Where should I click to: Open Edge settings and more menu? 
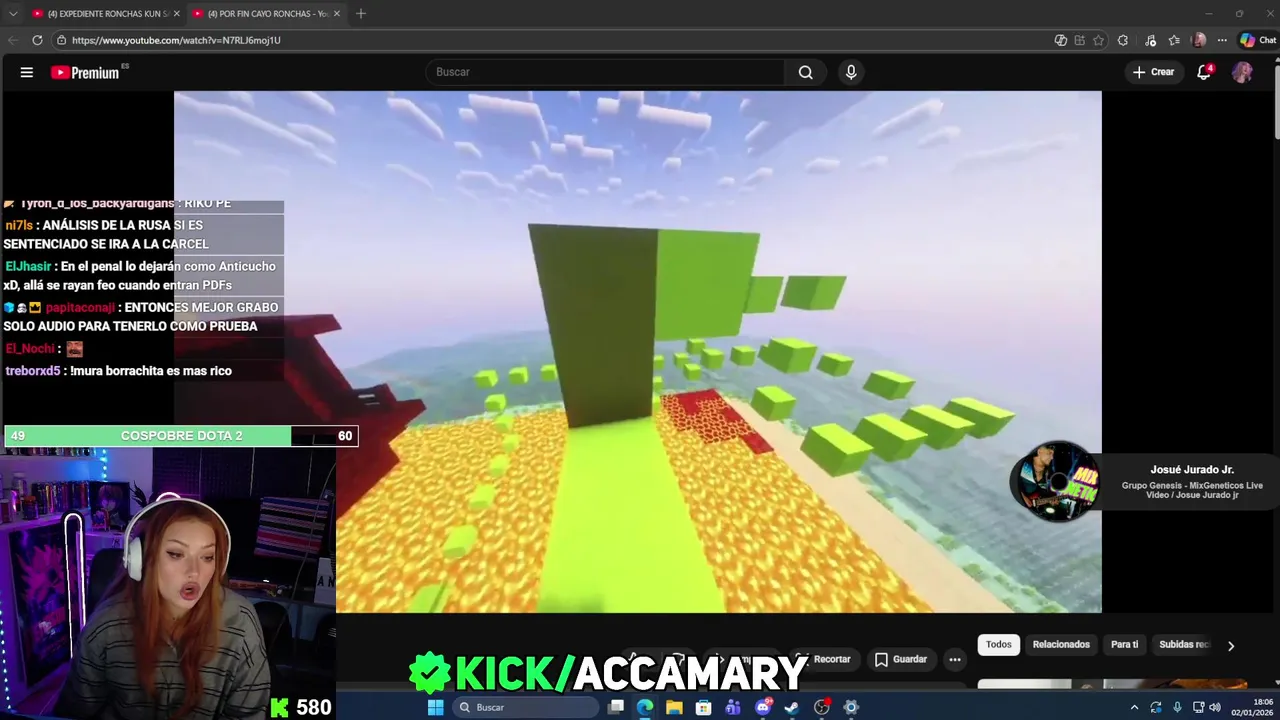point(1222,40)
